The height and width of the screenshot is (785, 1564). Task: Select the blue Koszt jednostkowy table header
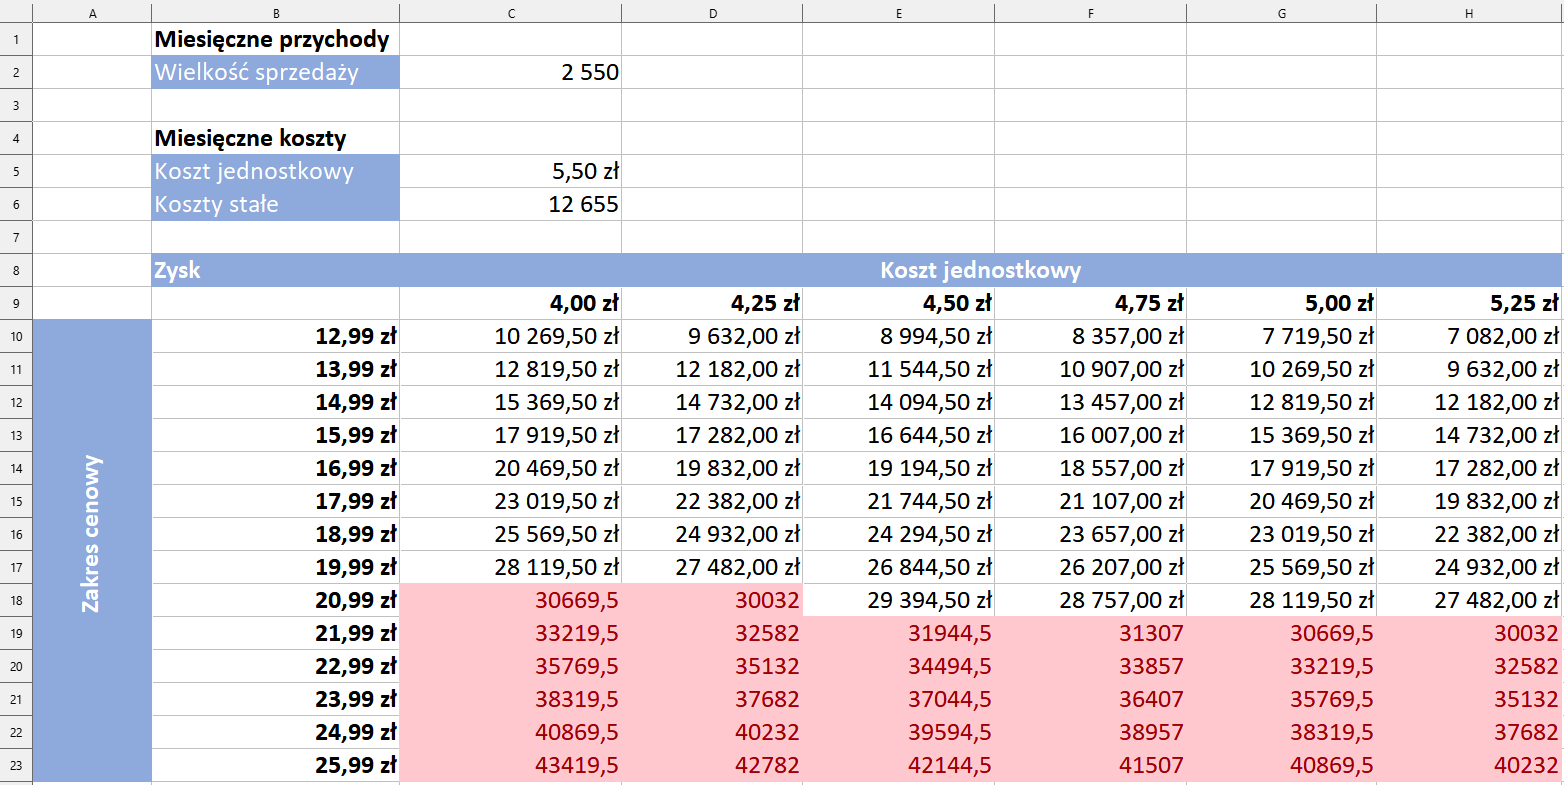(980, 270)
